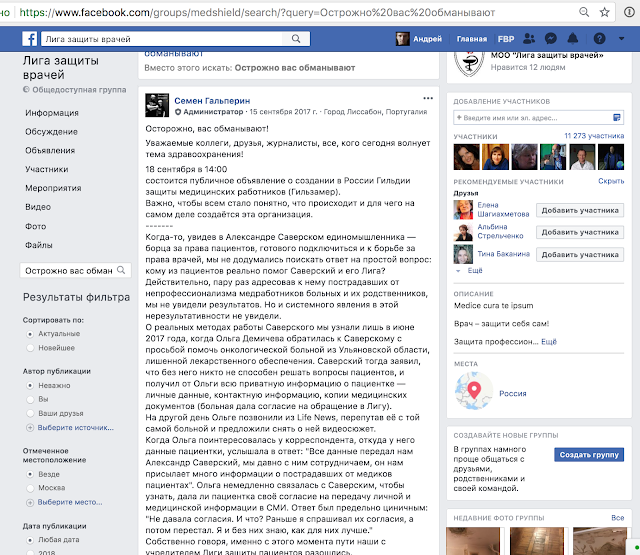Open the notifications bell
Viewport: 640px width, 555px height.
click(573, 38)
